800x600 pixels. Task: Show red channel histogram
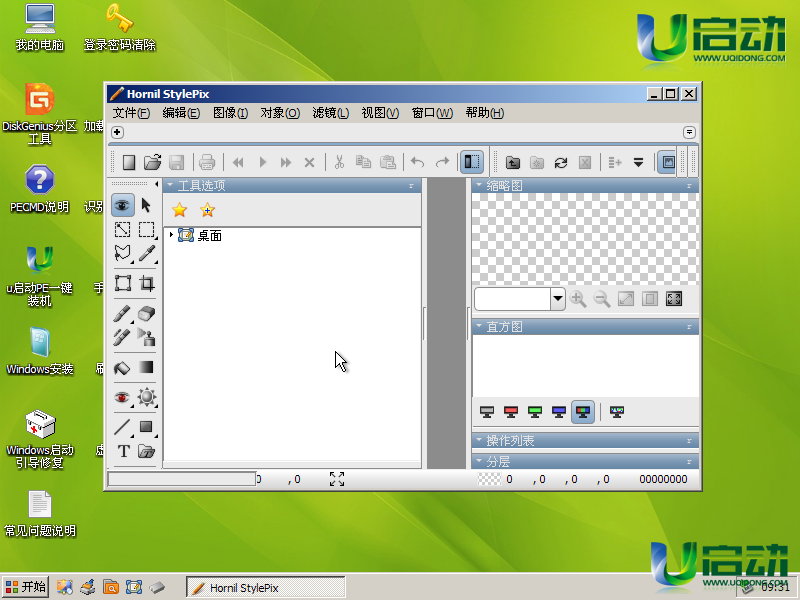coord(511,412)
